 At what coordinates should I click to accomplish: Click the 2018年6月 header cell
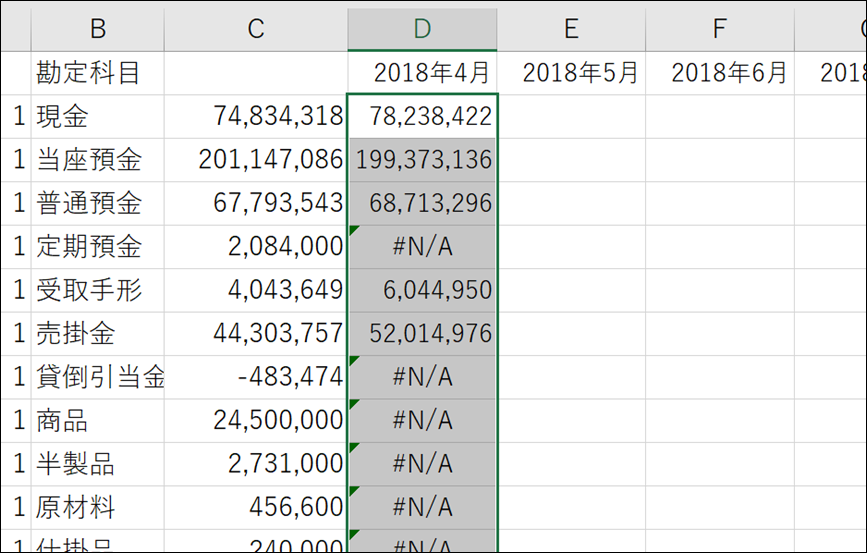720,73
